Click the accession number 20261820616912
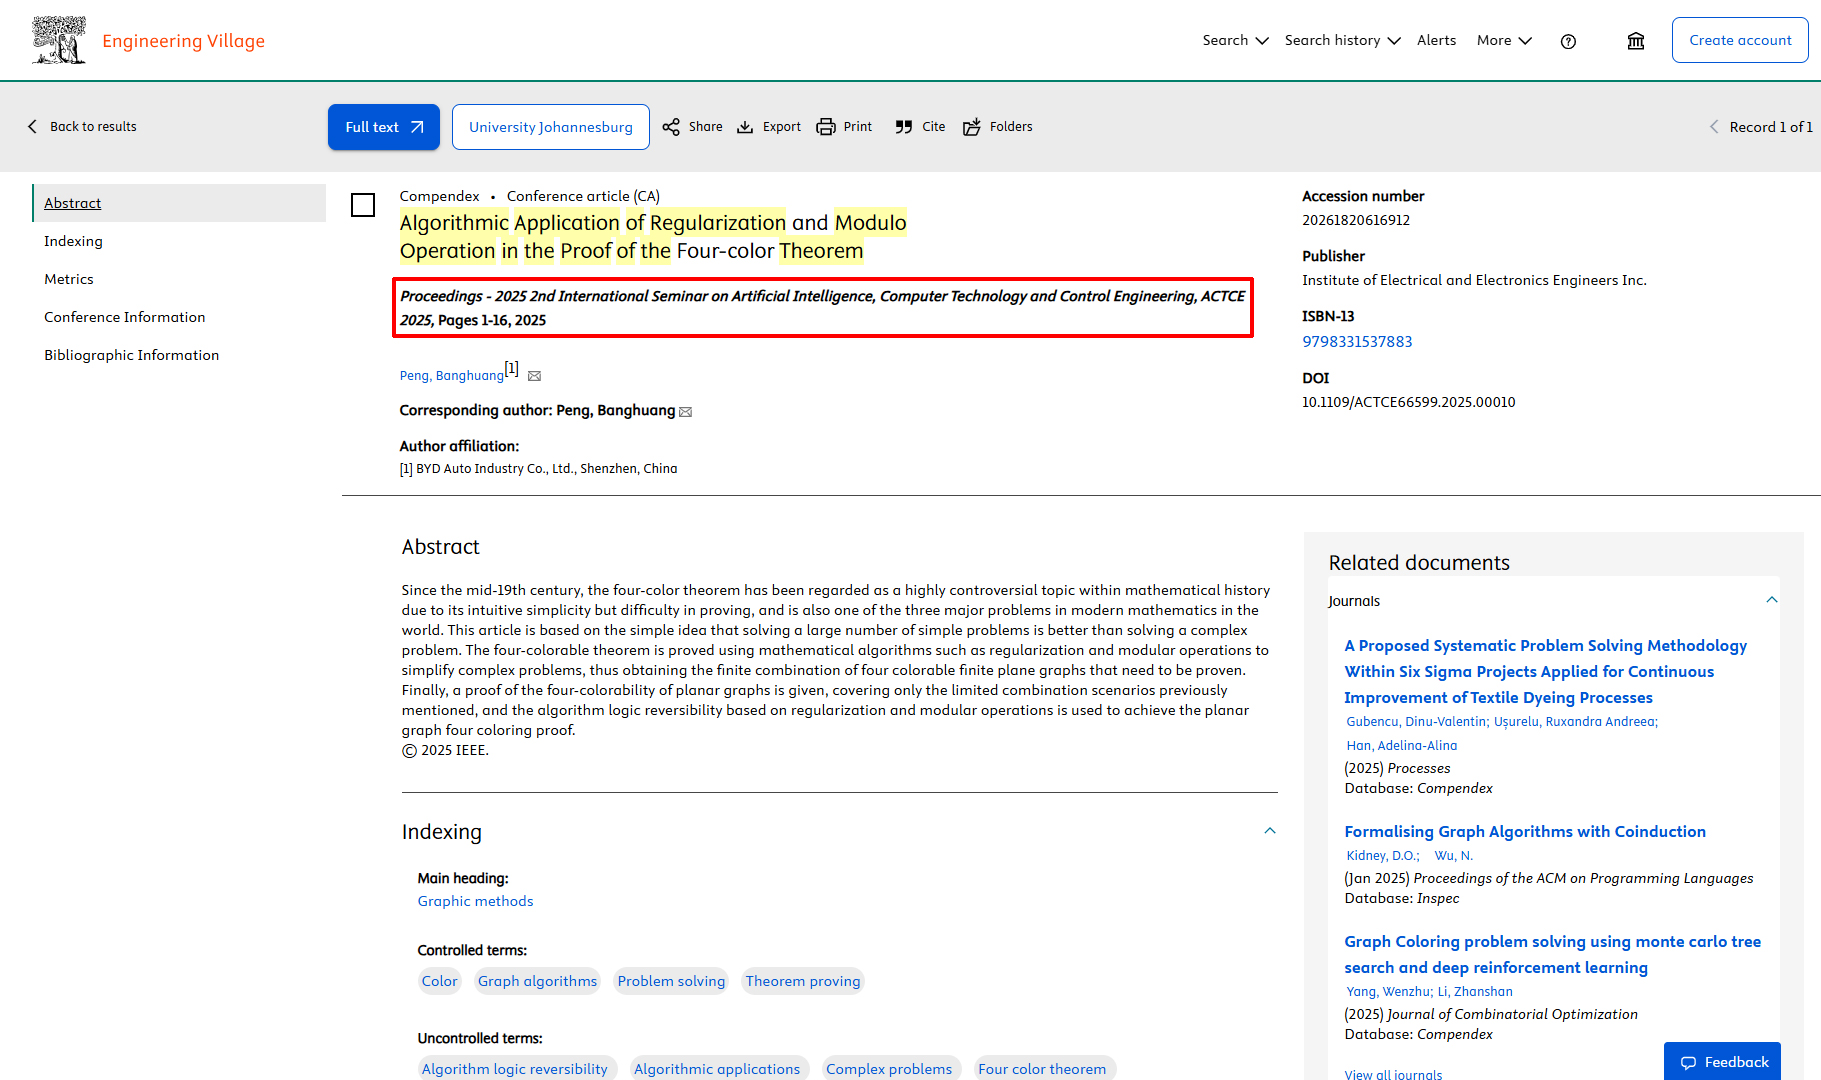This screenshot has width=1821, height=1080. pos(1356,220)
